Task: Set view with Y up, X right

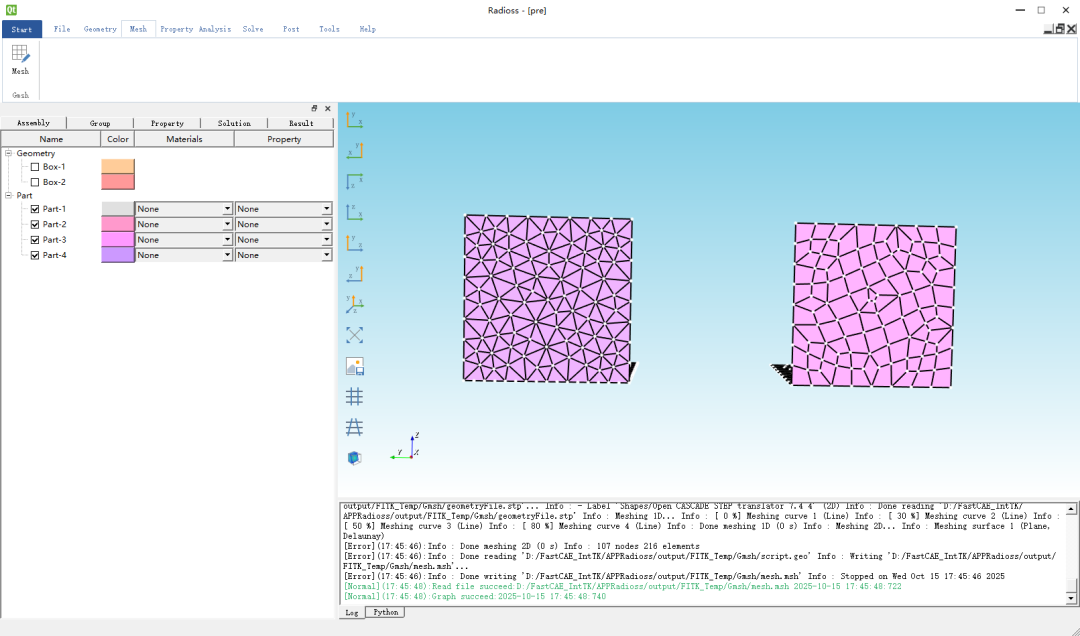Action: point(354,120)
